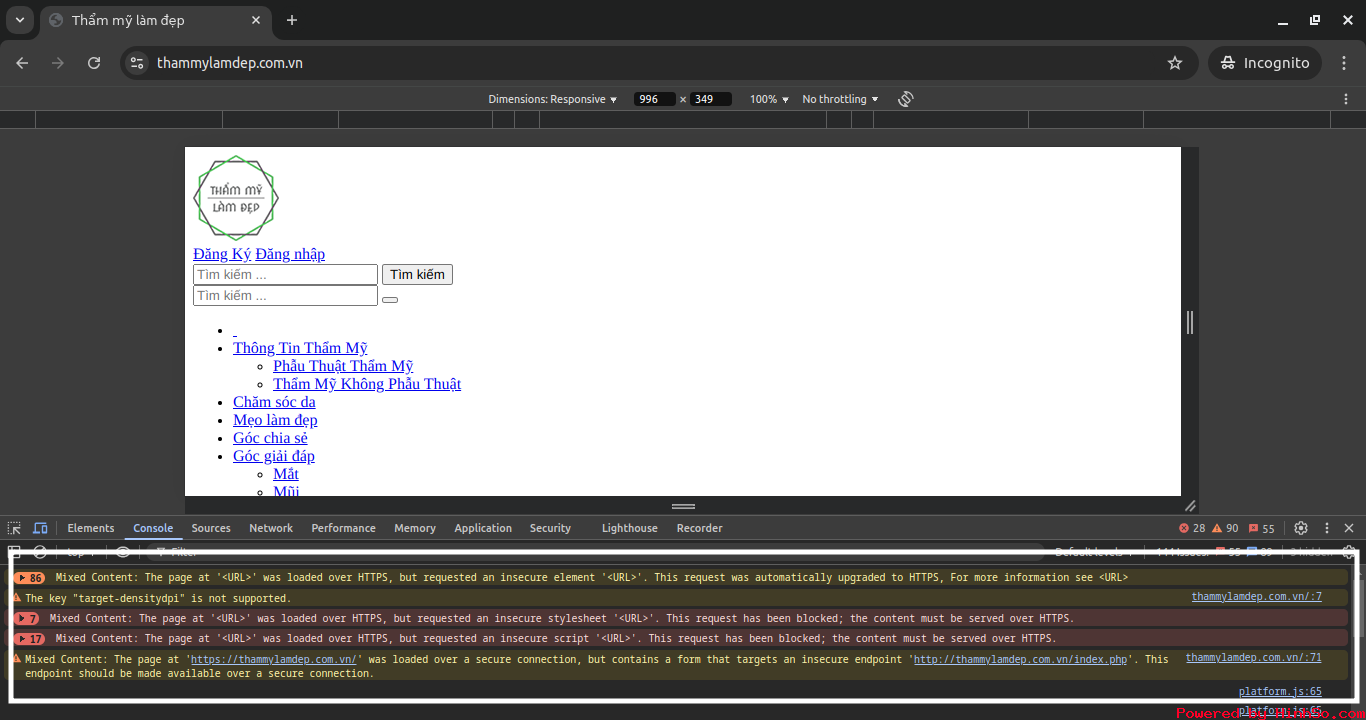Open the 100% zoom dropdown

pos(769,99)
